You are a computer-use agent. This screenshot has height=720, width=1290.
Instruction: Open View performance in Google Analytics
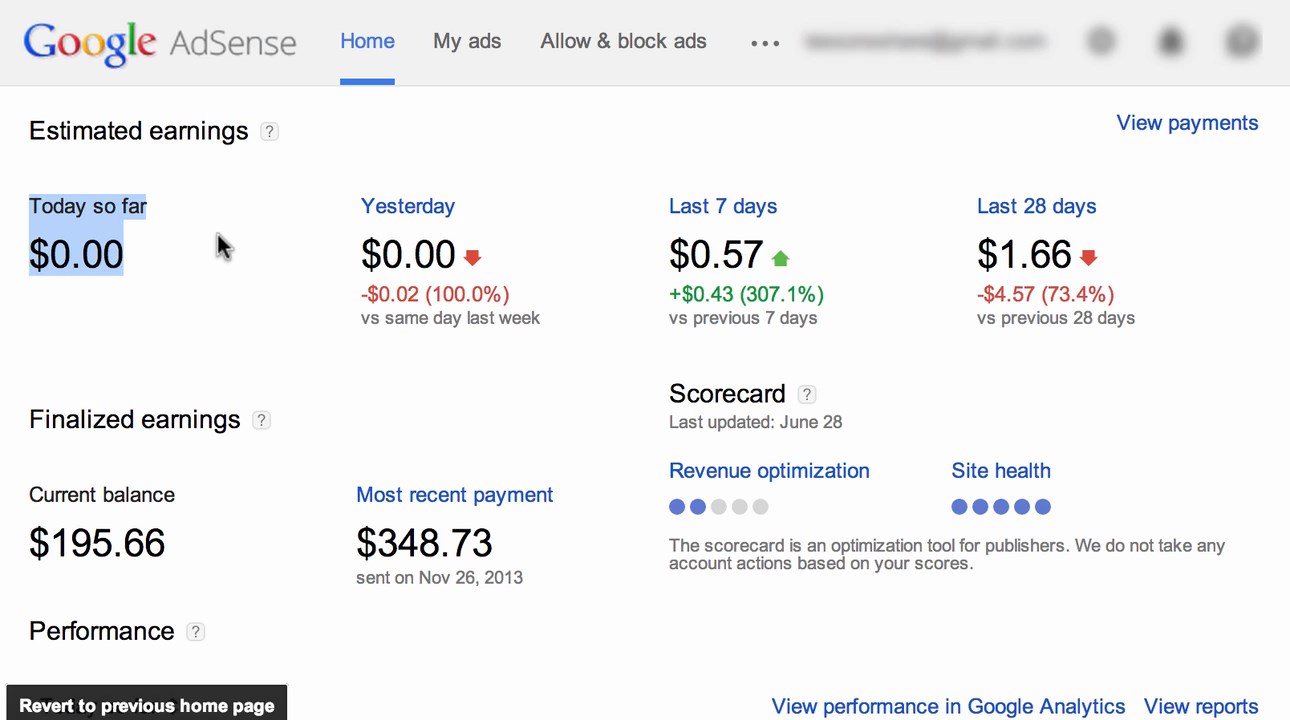948,706
